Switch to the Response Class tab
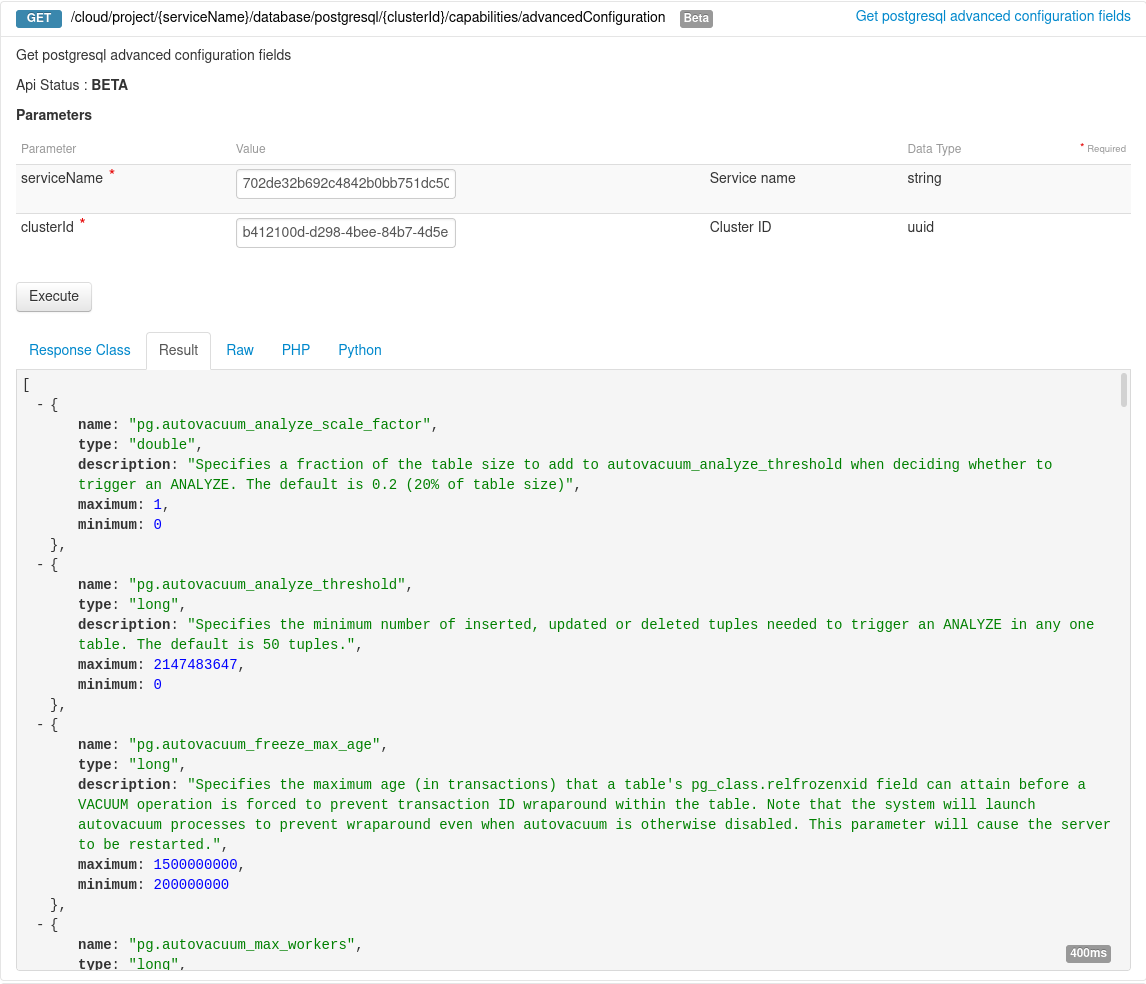The width and height of the screenshot is (1146, 984). 79,350
